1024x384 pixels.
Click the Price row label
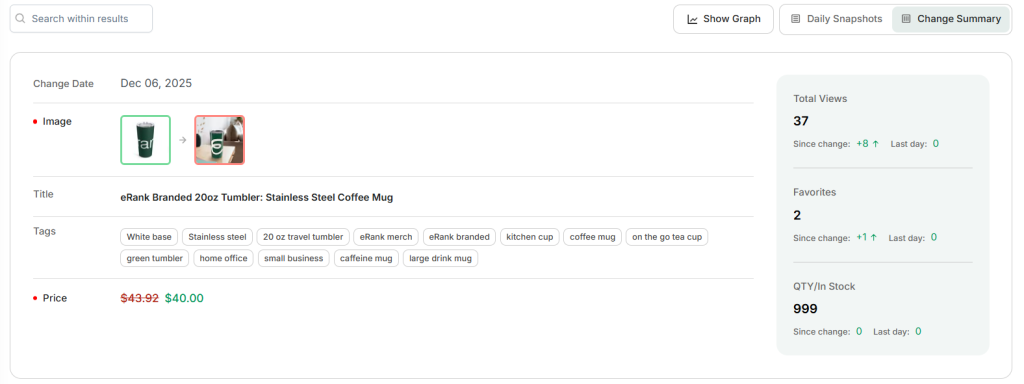(x=55, y=298)
